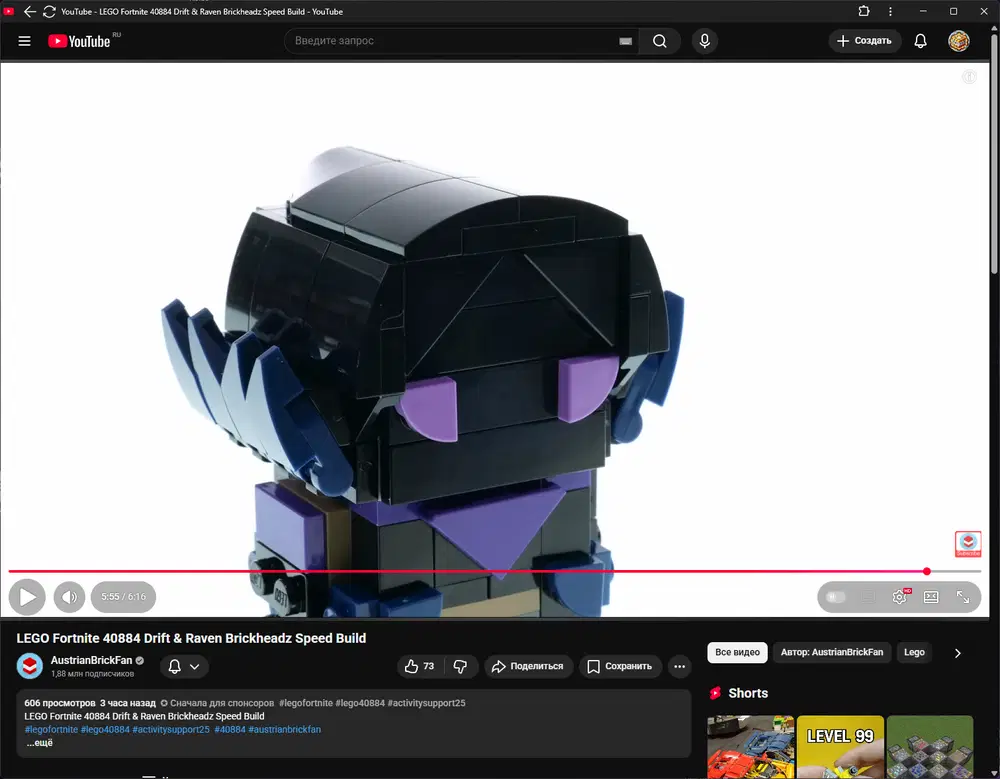Play the video

coord(27,597)
